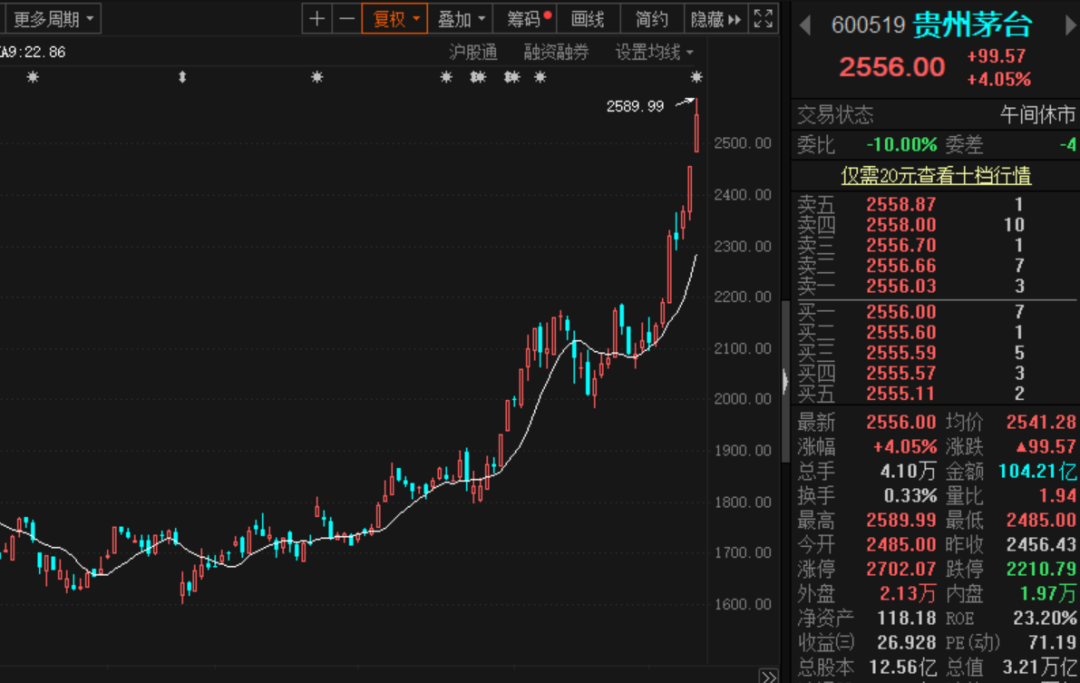1080x683 pixels.
Task: Click the rightmost star event marker
Action: tap(697, 77)
